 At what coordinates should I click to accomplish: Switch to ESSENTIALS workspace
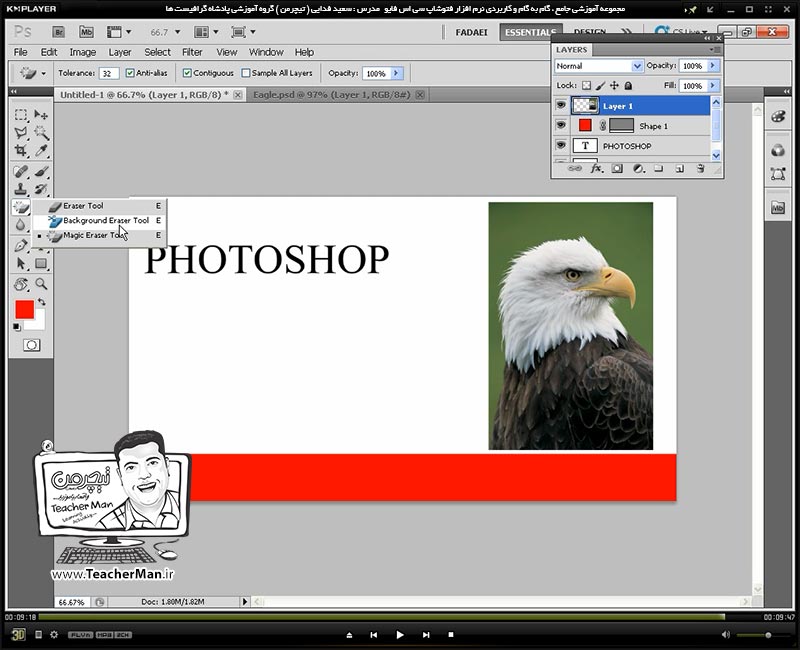pos(531,32)
